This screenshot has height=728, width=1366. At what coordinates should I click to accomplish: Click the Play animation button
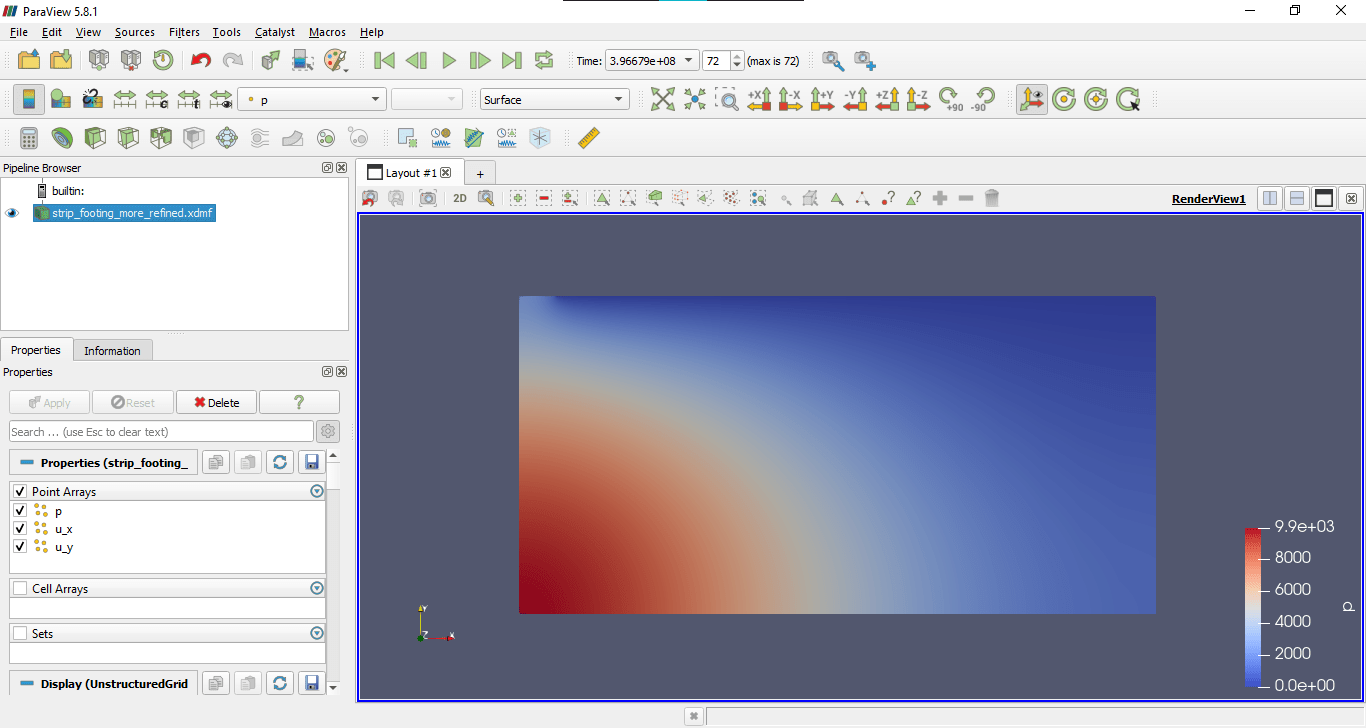[x=448, y=60]
